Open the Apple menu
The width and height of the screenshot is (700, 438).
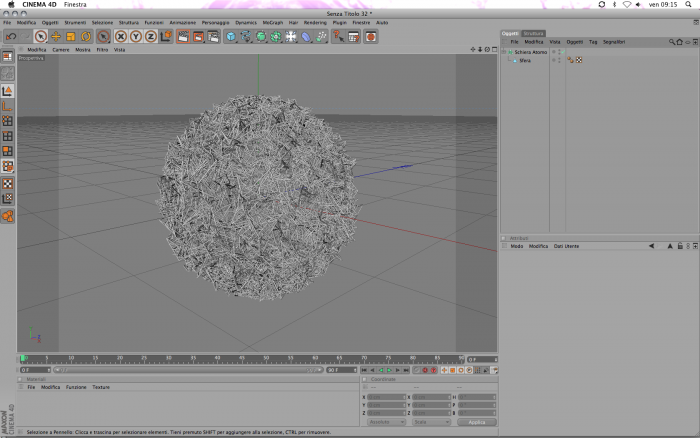coord(12,4)
